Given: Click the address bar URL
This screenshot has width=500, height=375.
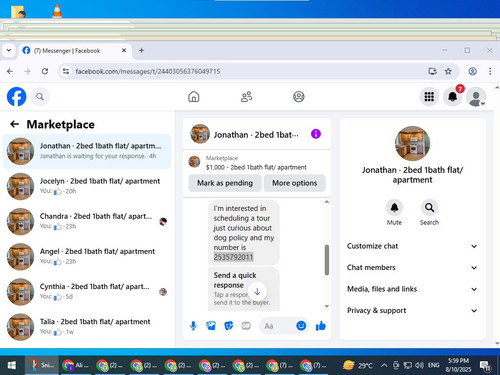Looking at the screenshot, I should click(x=148, y=71).
